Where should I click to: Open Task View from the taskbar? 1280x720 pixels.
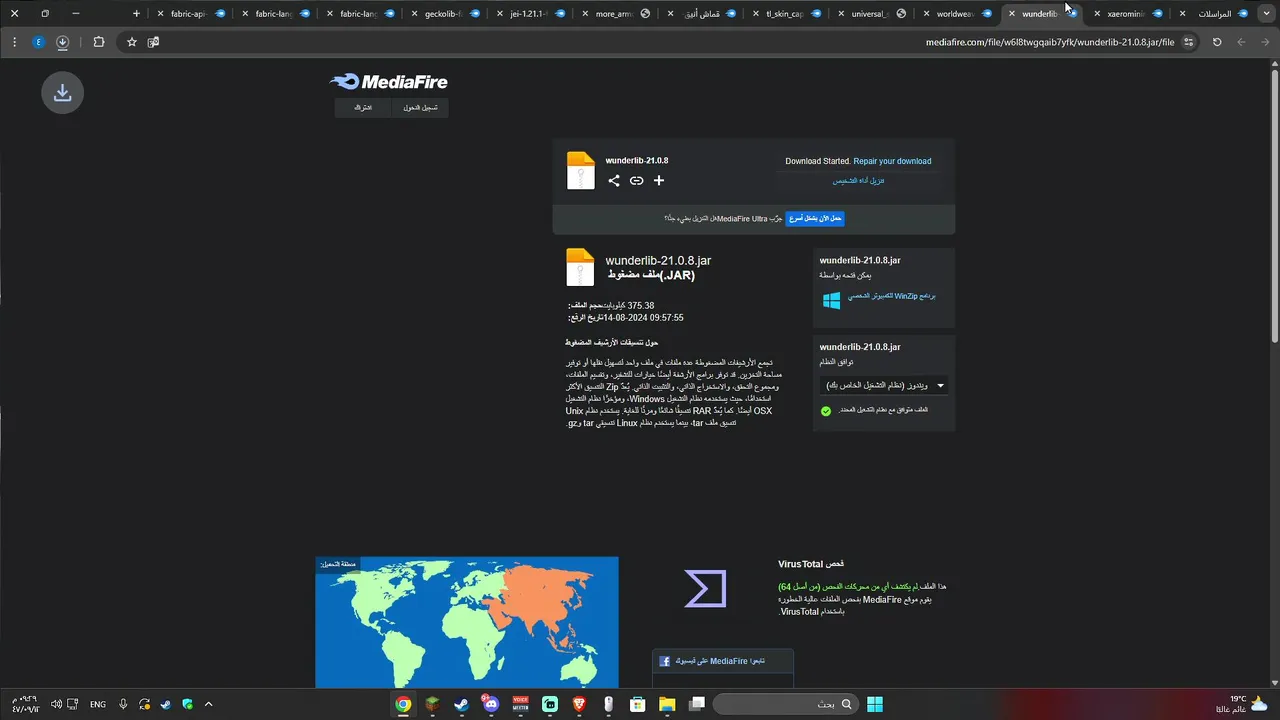[x=696, y=704]
